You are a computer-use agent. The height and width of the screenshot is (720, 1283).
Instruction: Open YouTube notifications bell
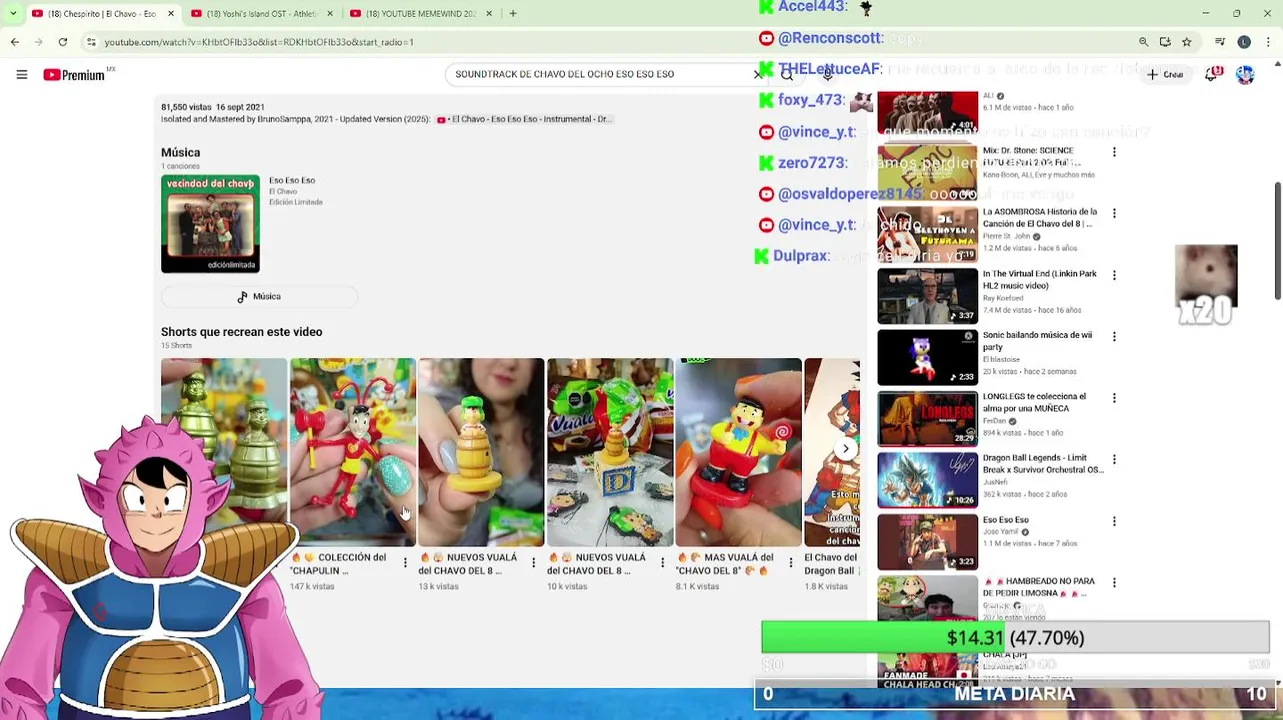(x=1212, y=75)
